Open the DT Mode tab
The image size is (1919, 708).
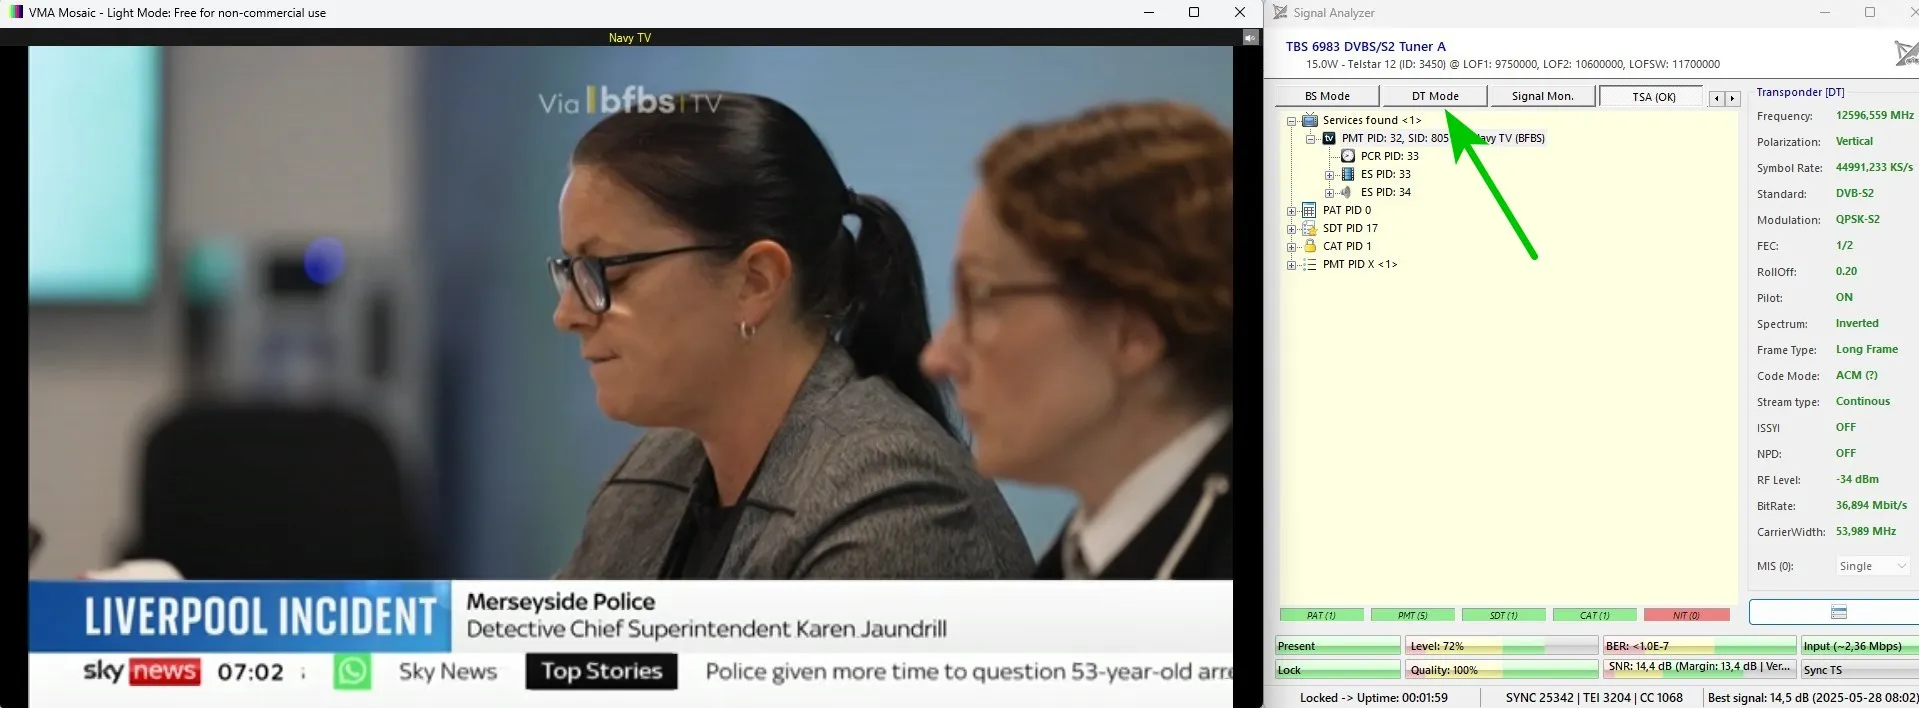point(1434,96)
